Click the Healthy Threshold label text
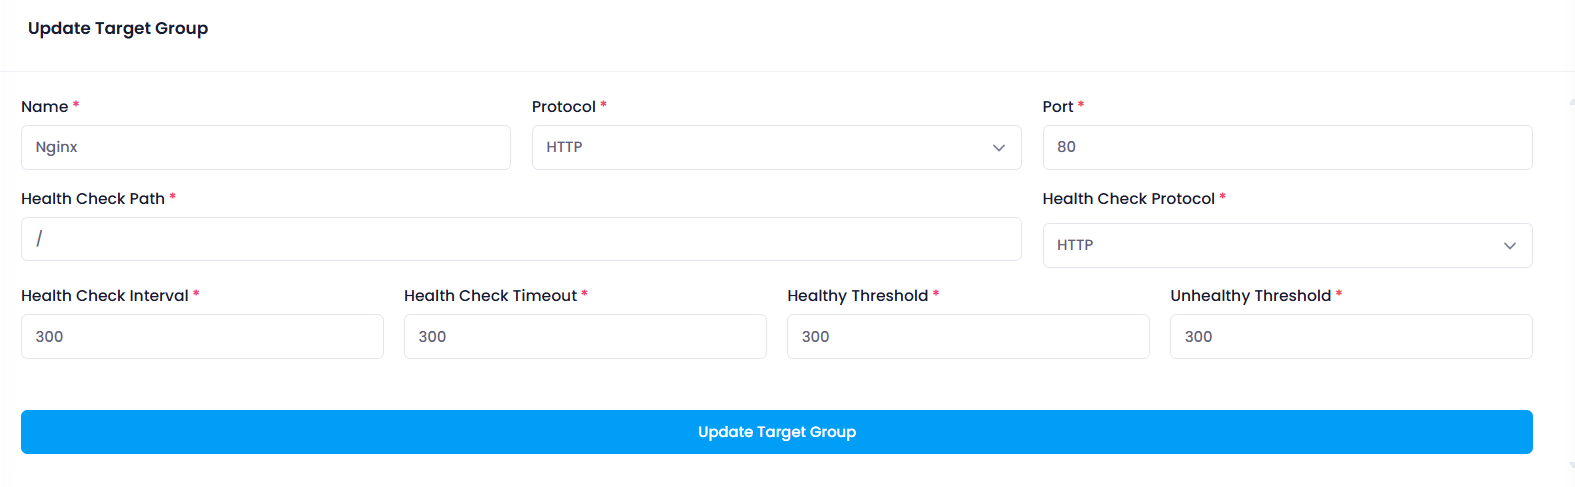The image size is (1575, 487). [857, 296]
